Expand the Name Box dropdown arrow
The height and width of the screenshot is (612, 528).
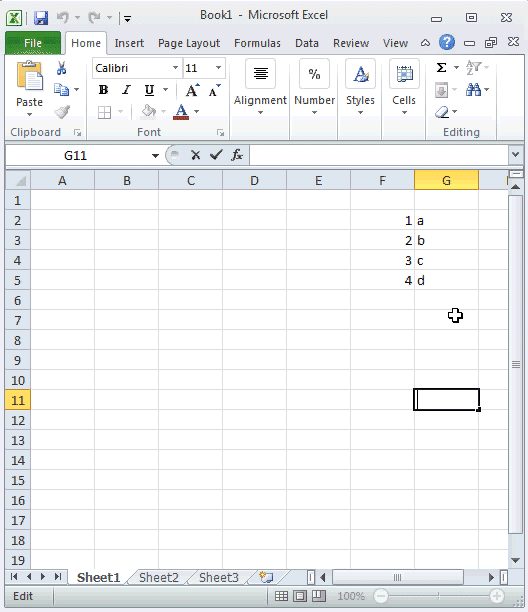pos(155,156)
